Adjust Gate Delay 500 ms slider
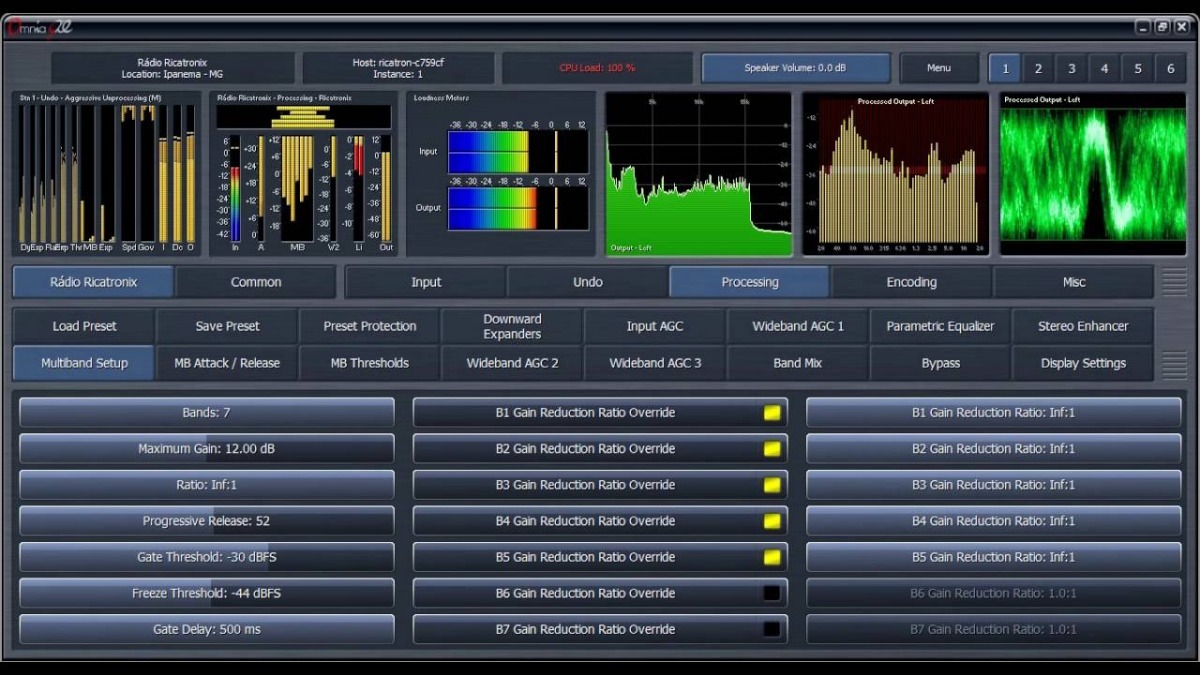The width and height of the screenshot is (1200, 675). tap(207, 629)
